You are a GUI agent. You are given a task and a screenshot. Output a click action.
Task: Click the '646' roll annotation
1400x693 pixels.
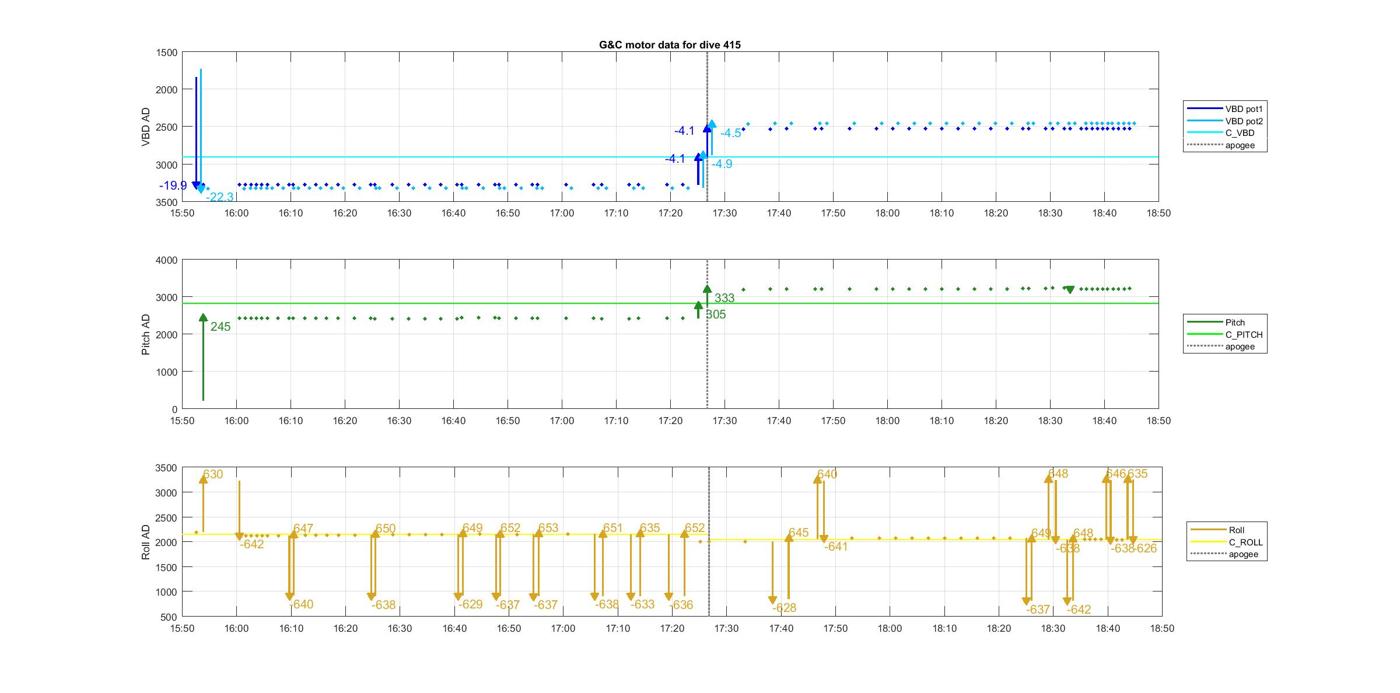(1116, 474)
